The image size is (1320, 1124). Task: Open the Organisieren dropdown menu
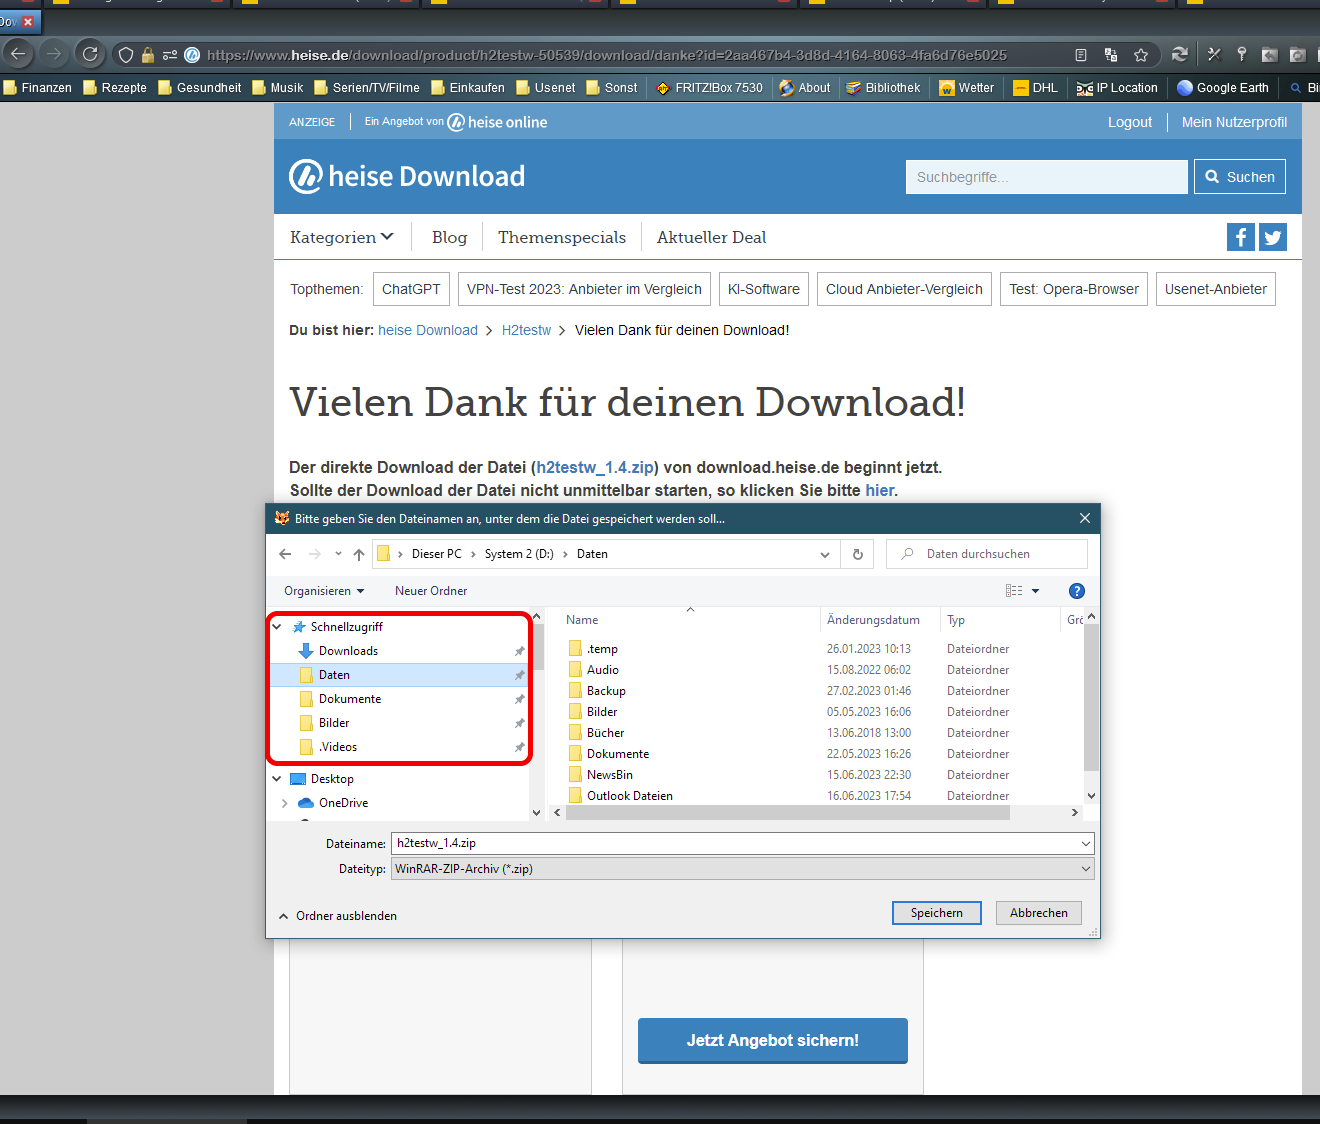pyautogui.click(x=324, y=591)
